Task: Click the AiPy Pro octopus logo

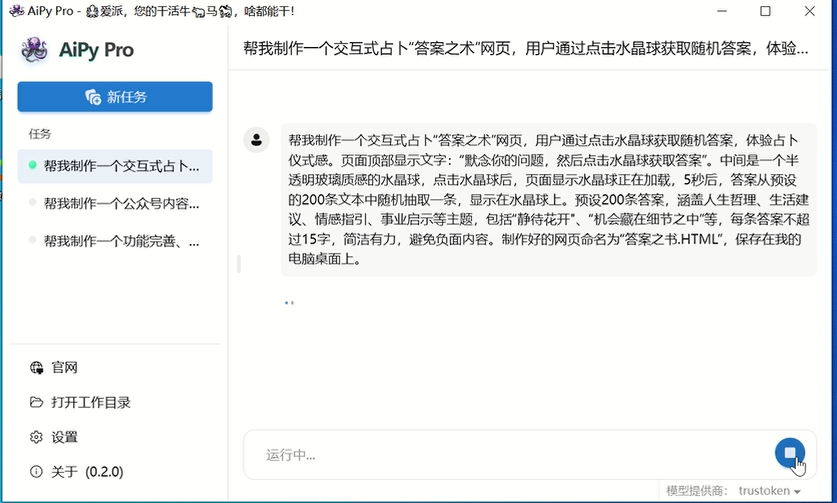Action: coord(34,50)
